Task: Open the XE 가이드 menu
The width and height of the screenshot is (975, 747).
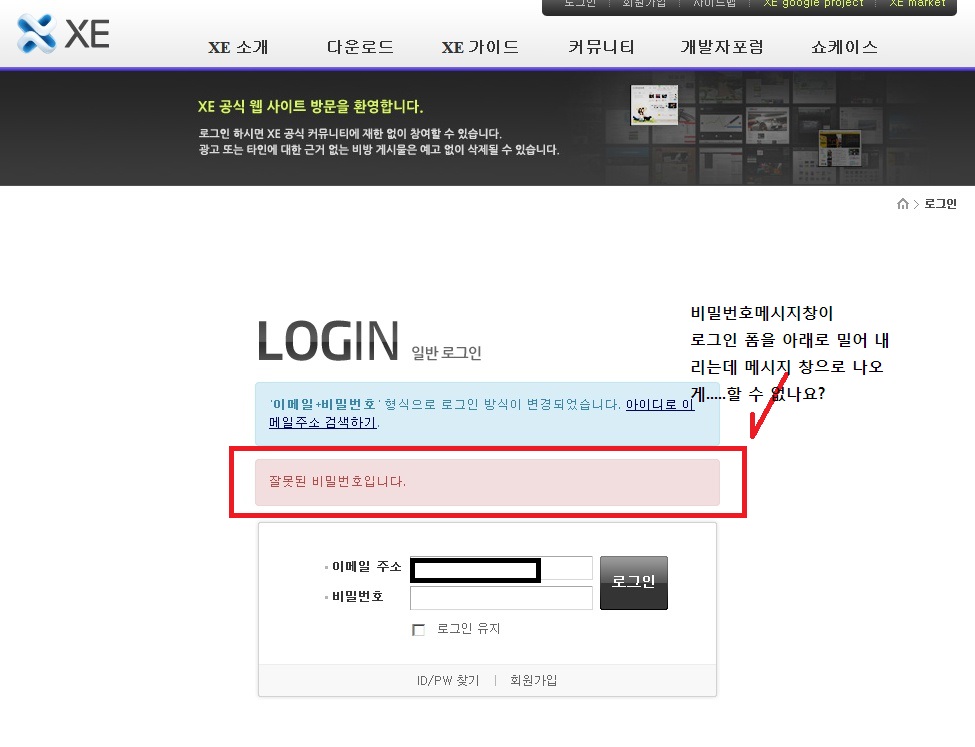Action: coord(480,46)
